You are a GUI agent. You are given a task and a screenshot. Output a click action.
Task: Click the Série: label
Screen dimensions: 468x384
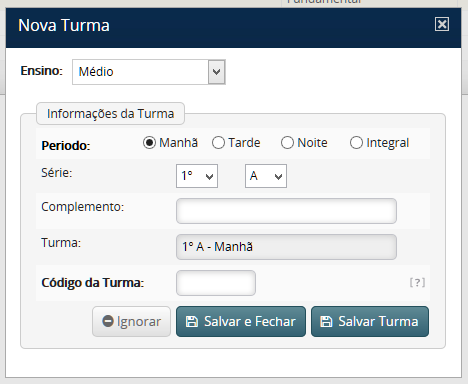click(56, 173)
